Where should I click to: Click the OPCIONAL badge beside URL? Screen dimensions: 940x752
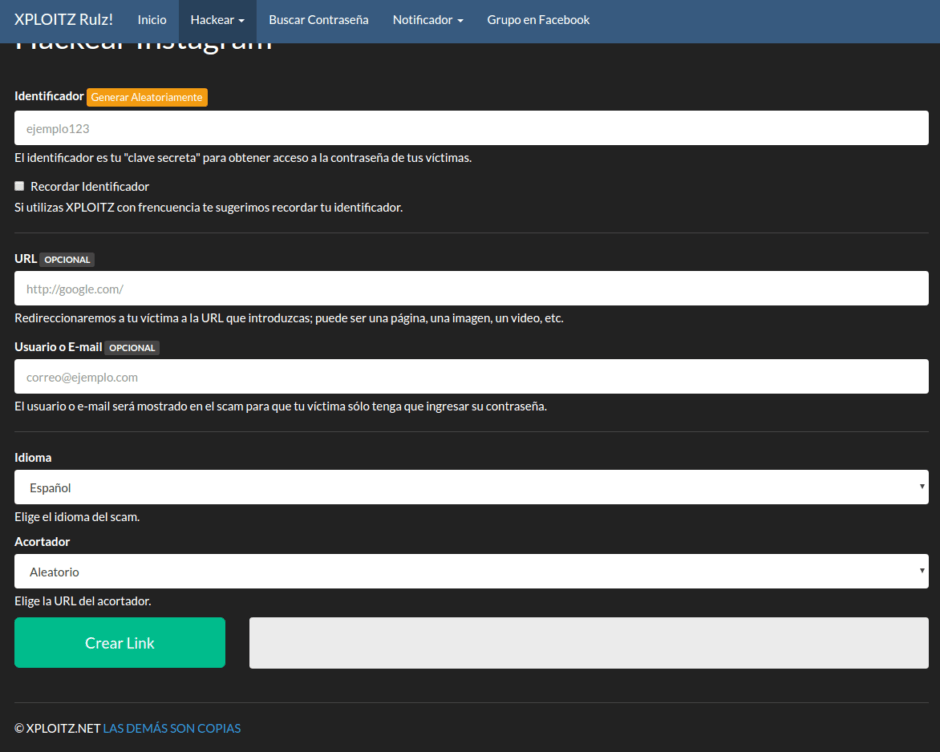click(x=67, y=260)
